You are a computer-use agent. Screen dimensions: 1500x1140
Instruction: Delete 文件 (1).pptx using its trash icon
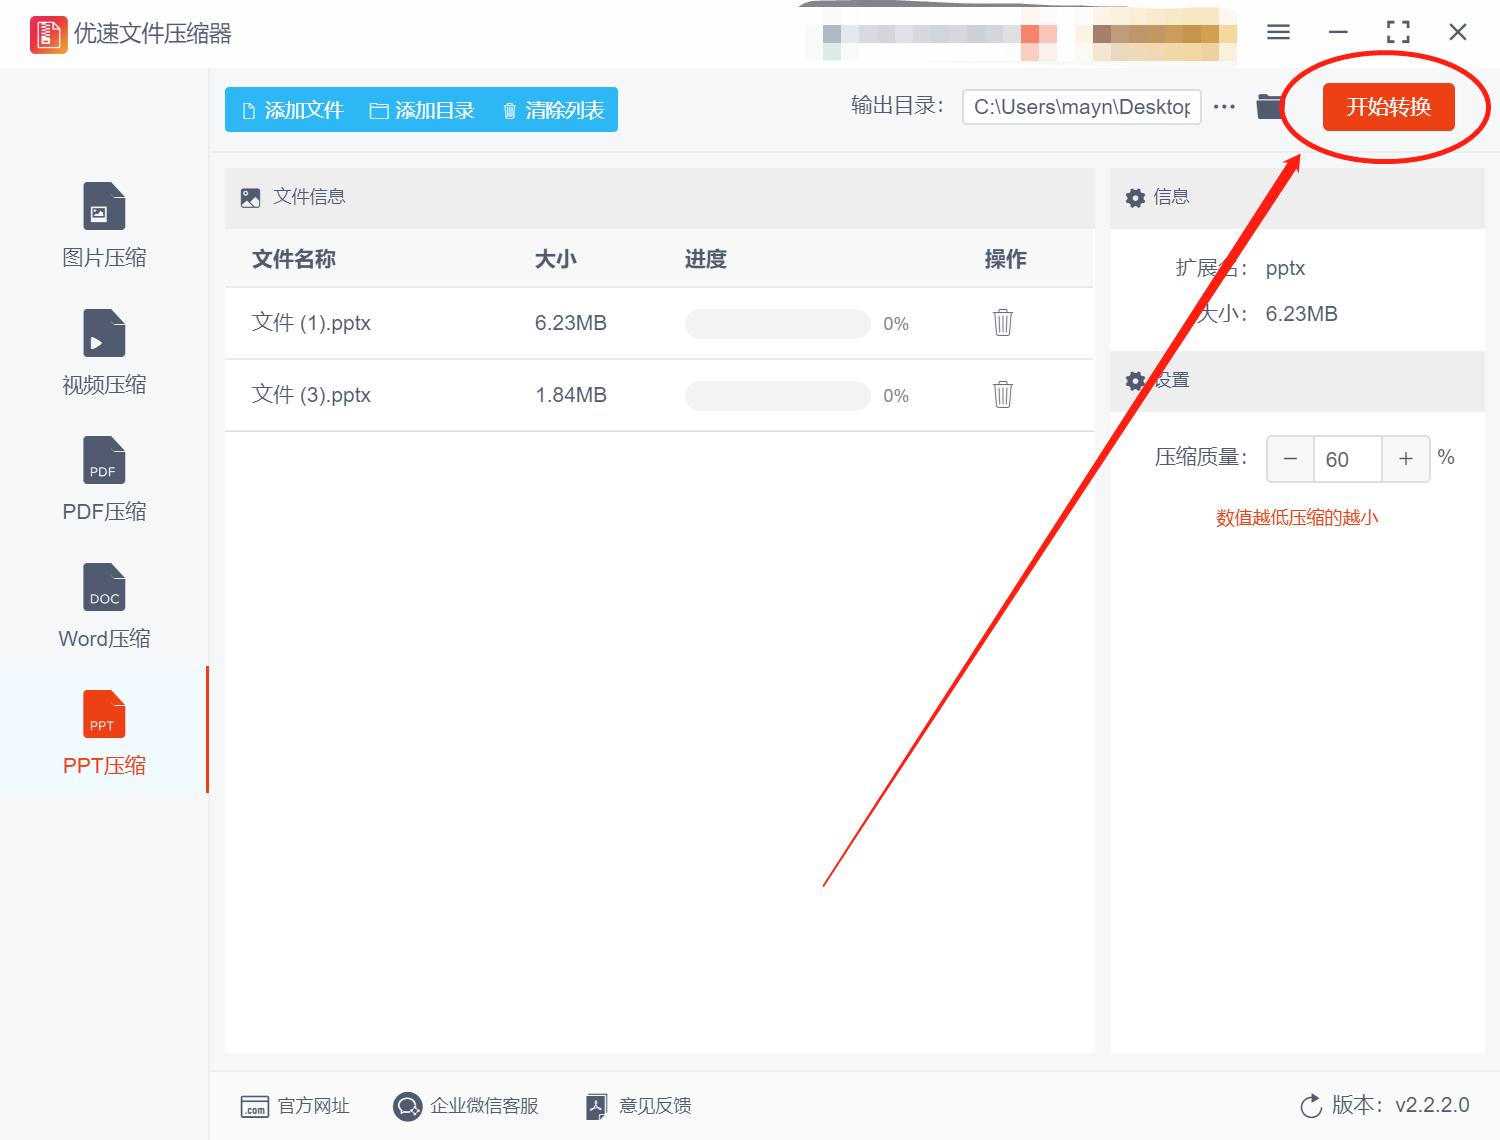pos(1002,323)
